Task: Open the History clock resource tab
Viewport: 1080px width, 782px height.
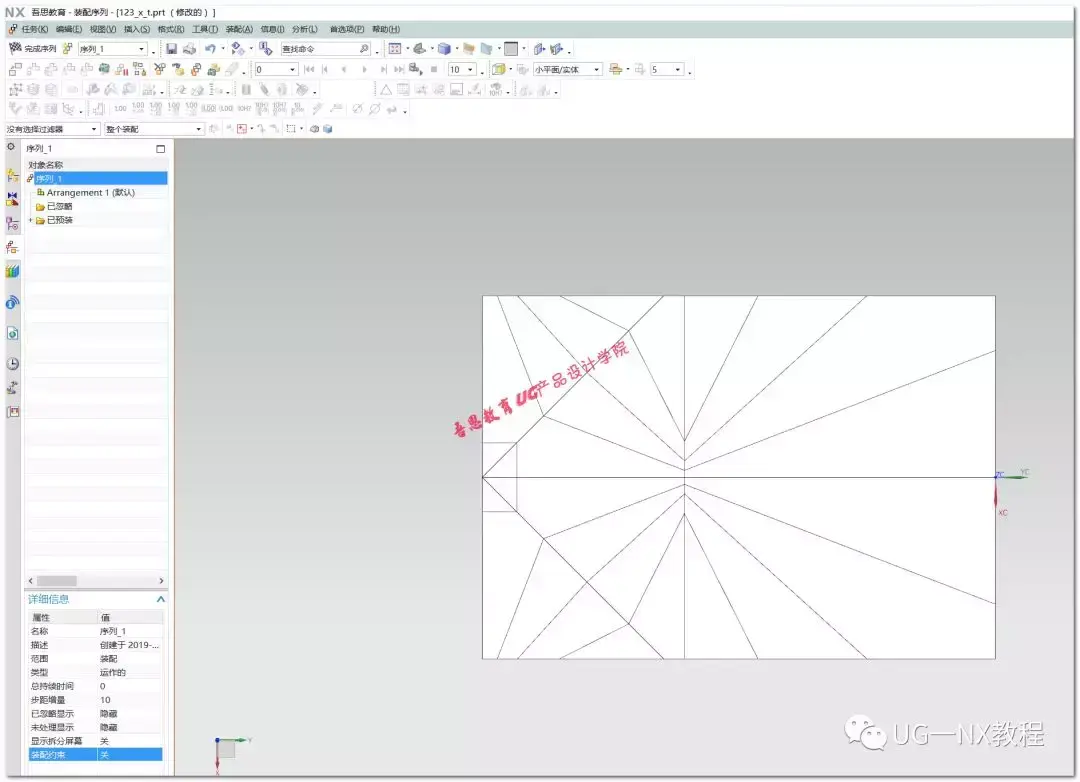Action: [12, 364]
